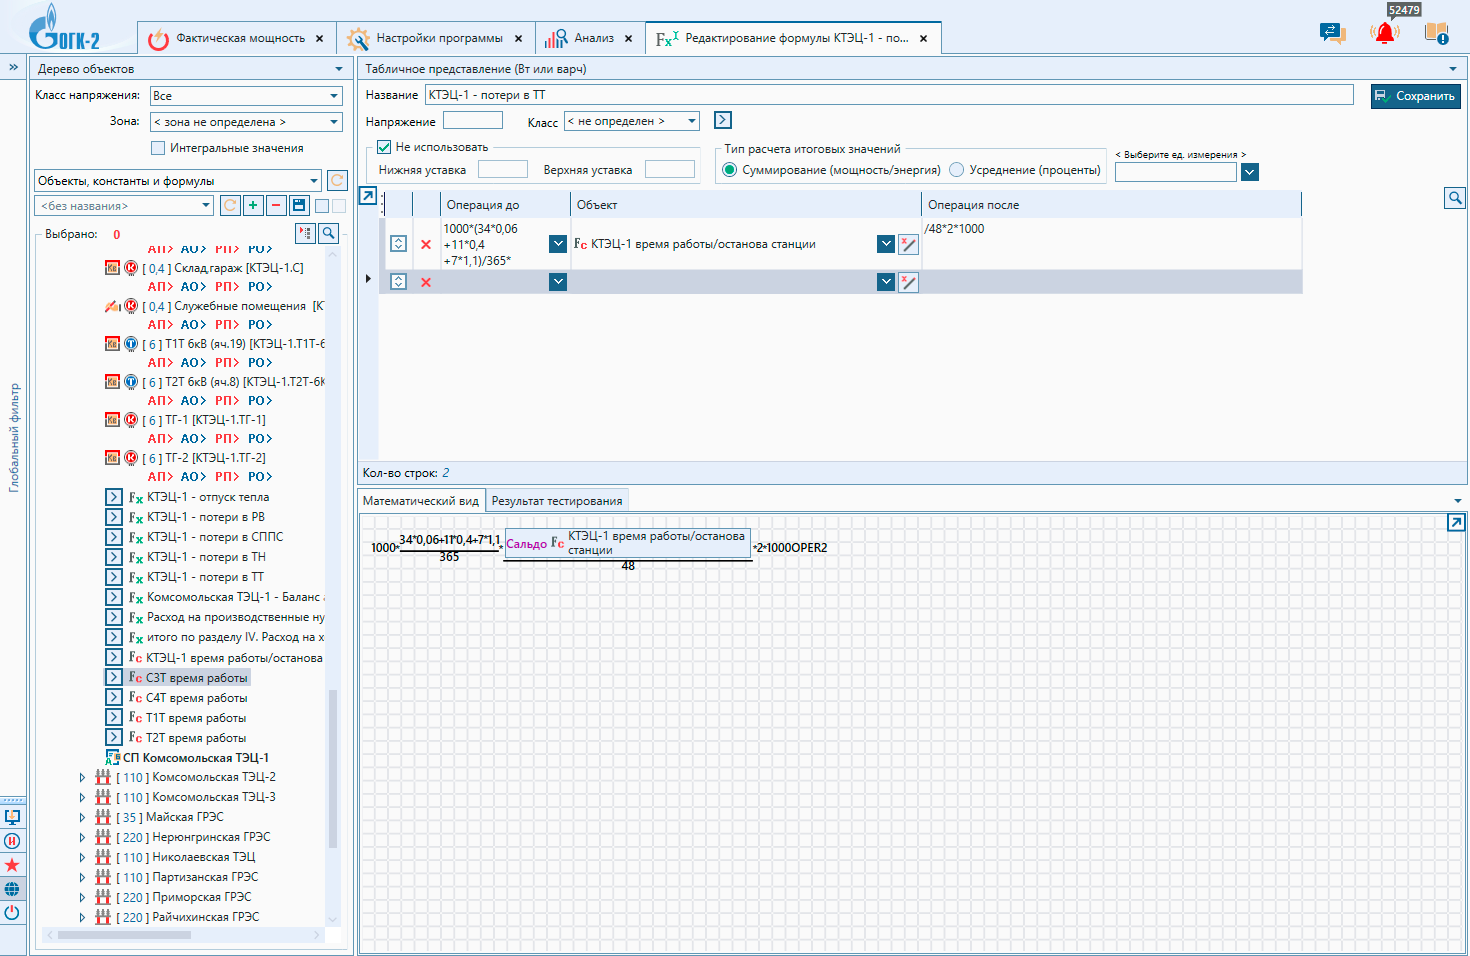Open the unit of measurement dropdown arrow
Viewport: 1470px width, 956px height.
1250,172
